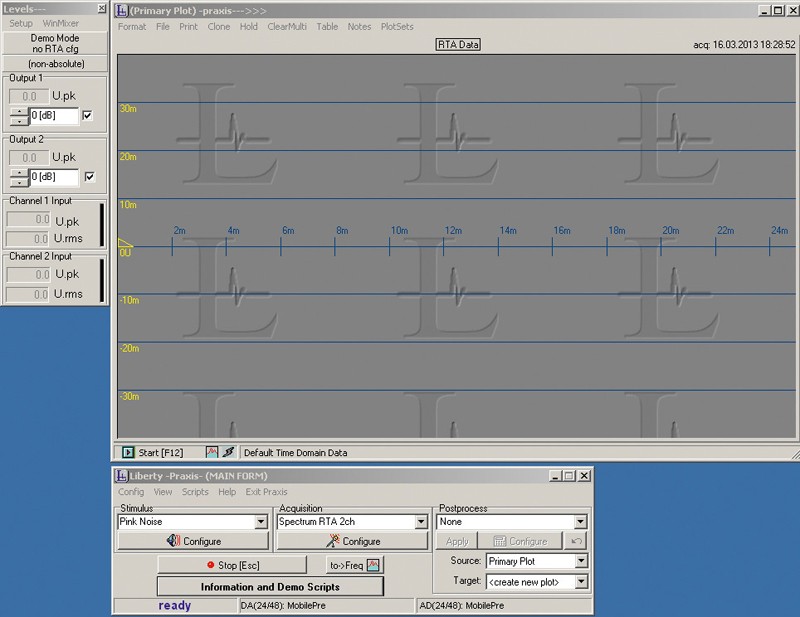The image size is (800, 617).
Task: Open the Help menu
Action: 227,492
